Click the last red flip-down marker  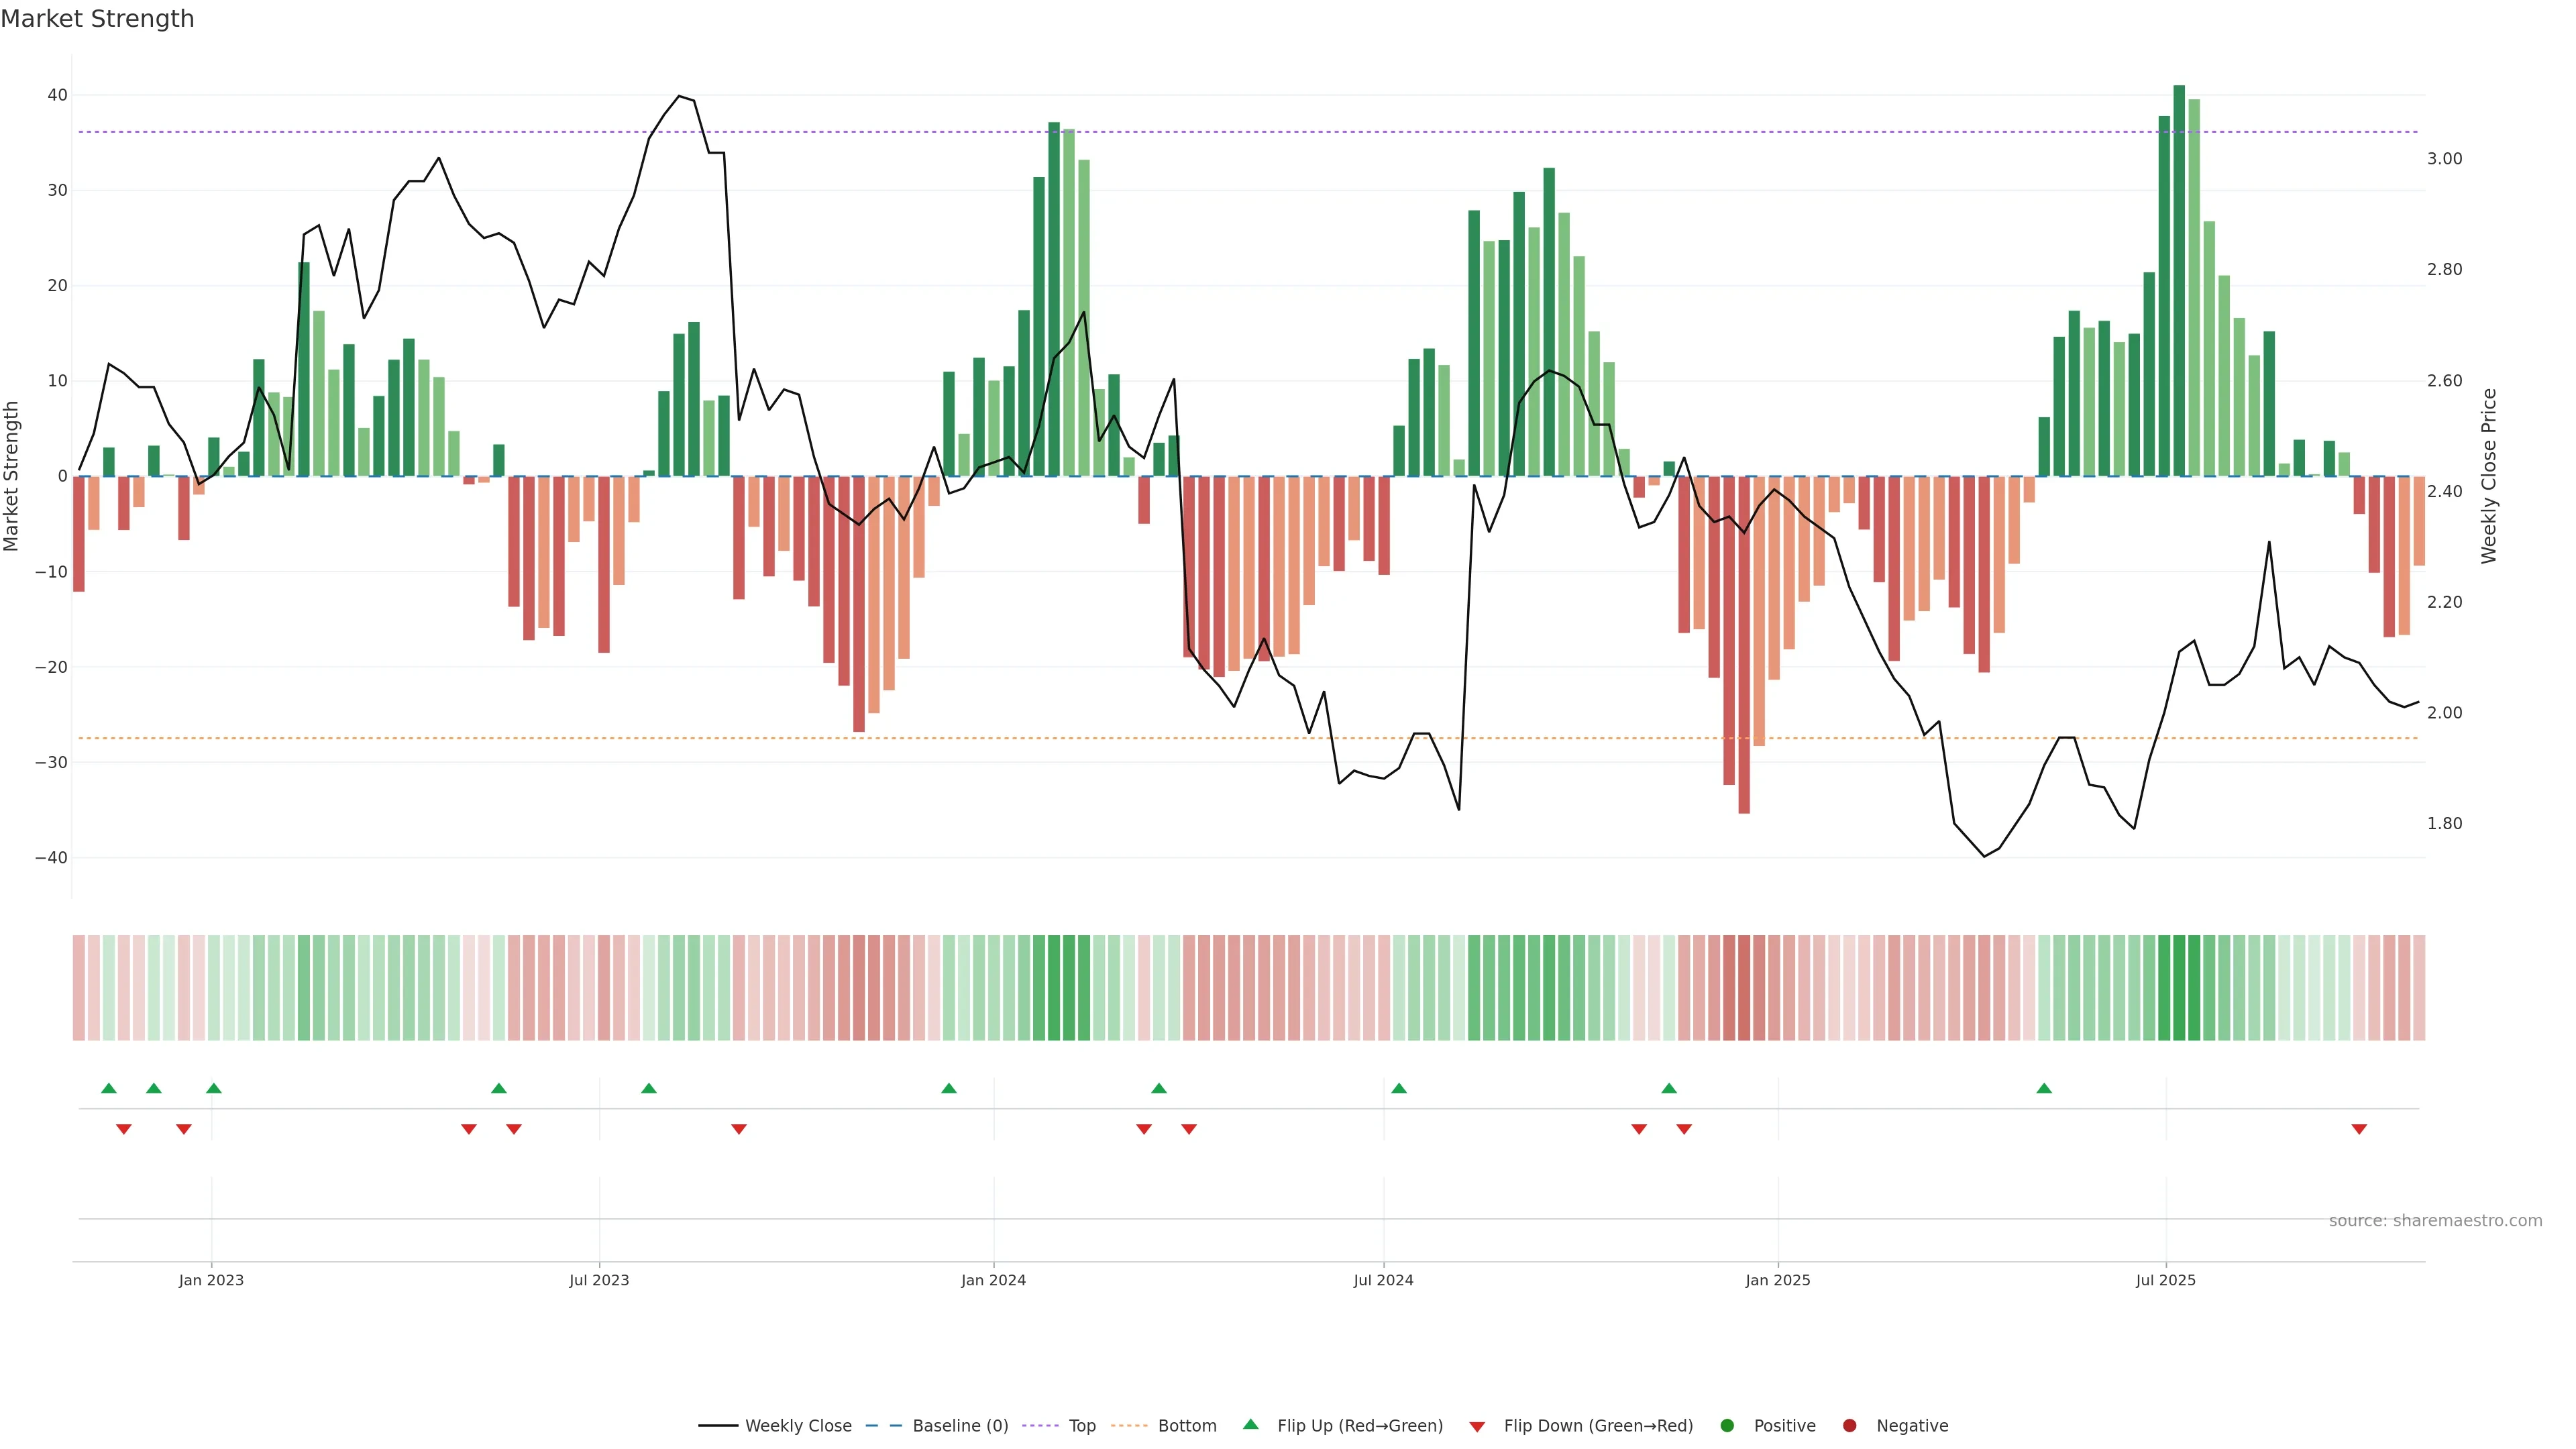(x=2359, y=1129)
